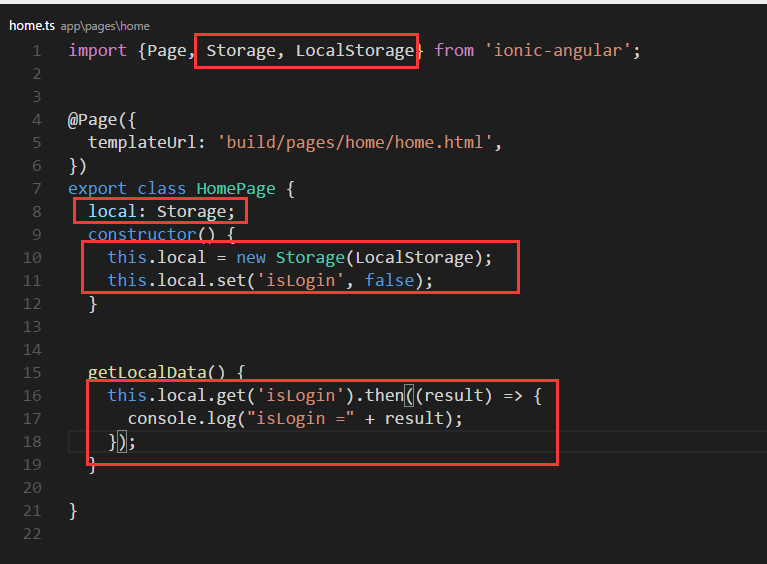Click the 'constructor' keyword on line 9
Viewport: 767px width, 564px height.
[142, 234]
